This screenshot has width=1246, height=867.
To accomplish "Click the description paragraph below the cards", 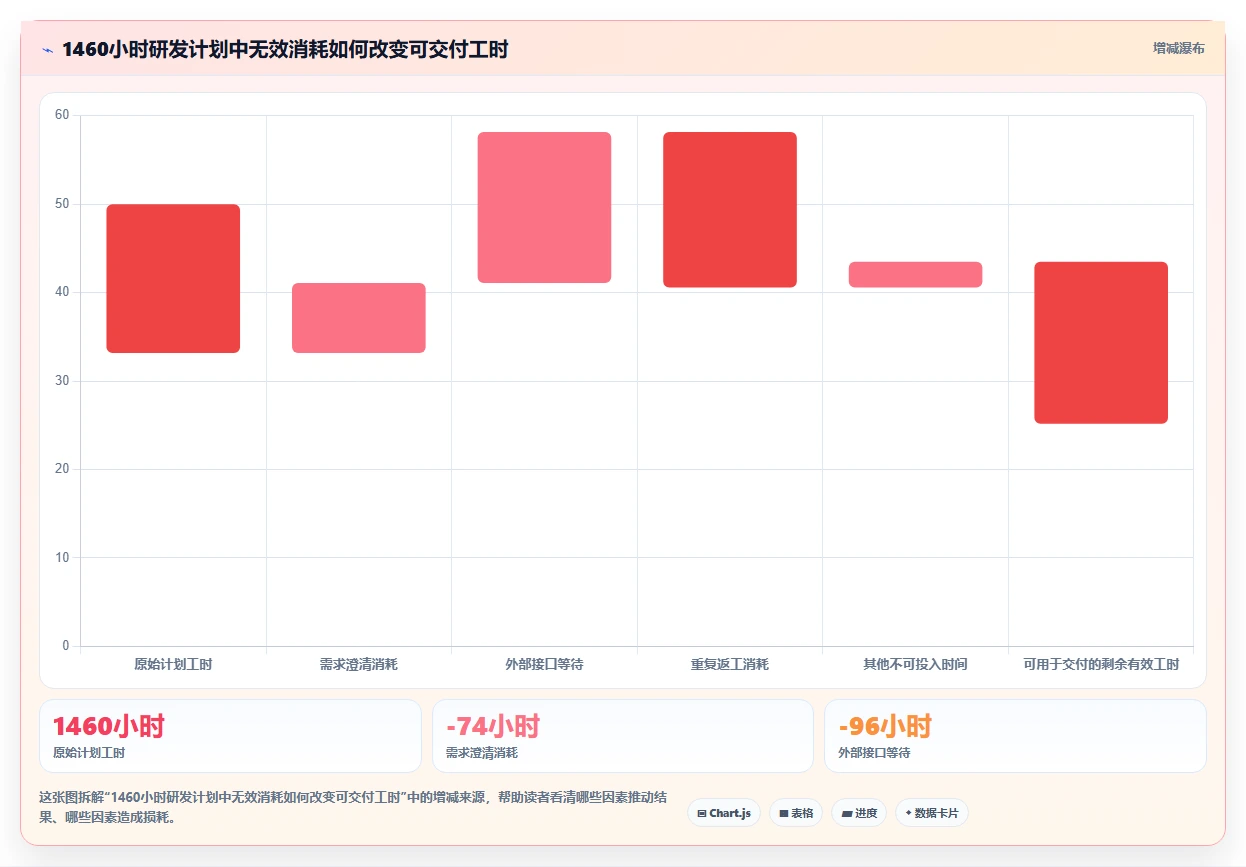I will [x=356, y=807].
